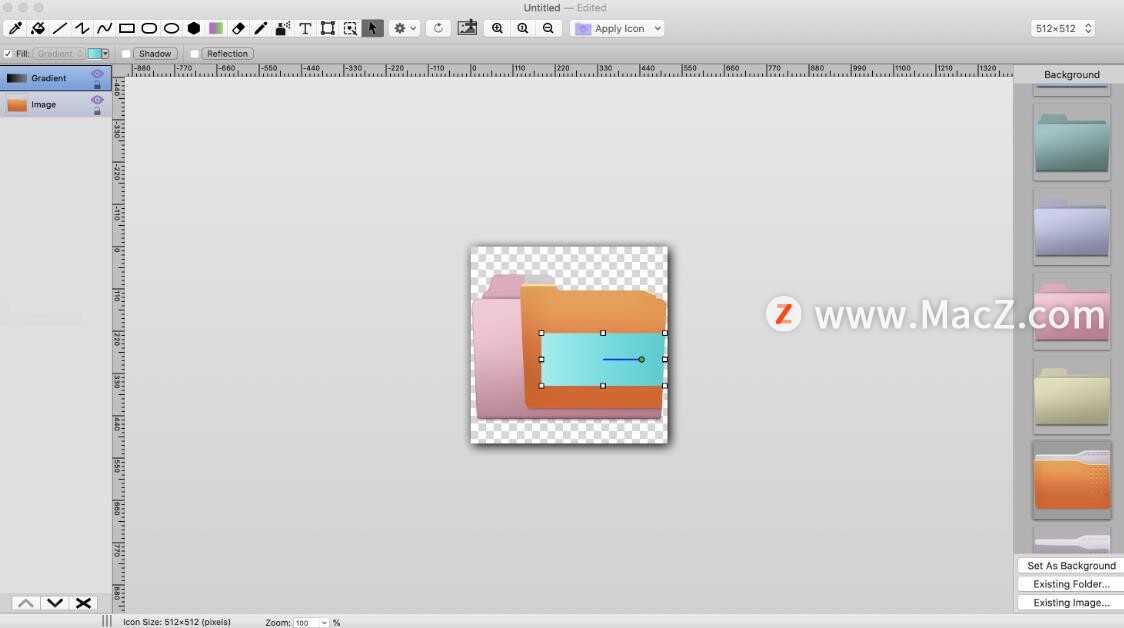1124x628 pixels.
Task: Zoom in with magnifier plus
Action: [497, 29]
